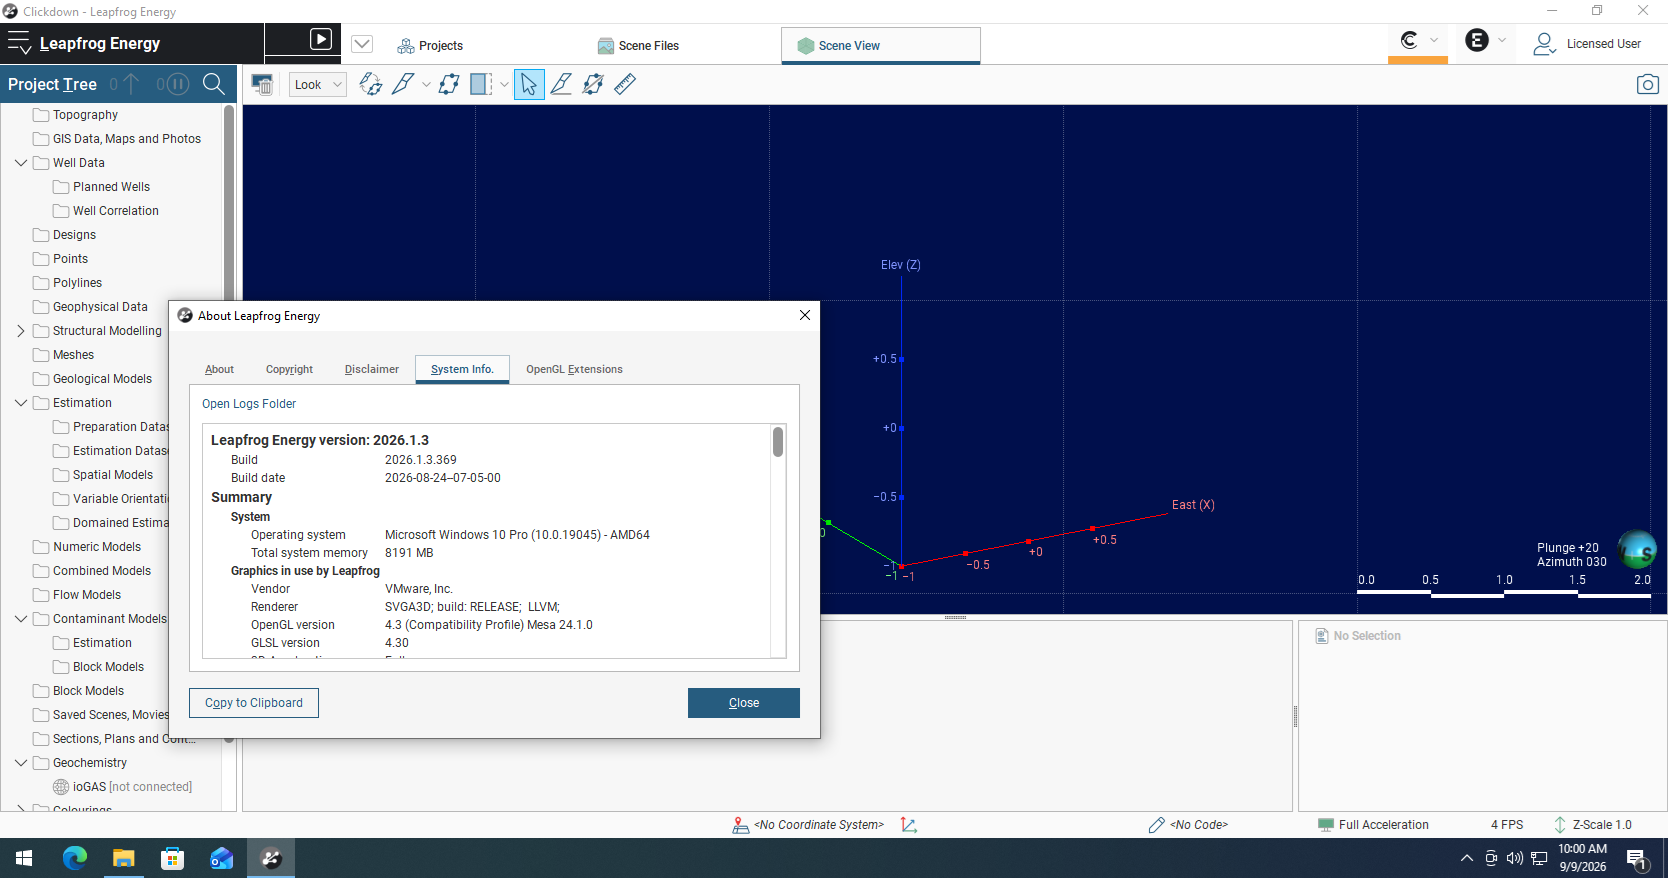Collapse the Contaminant Models folder
The width and height of the screenshot is (1668, 878).
[21, 619]
